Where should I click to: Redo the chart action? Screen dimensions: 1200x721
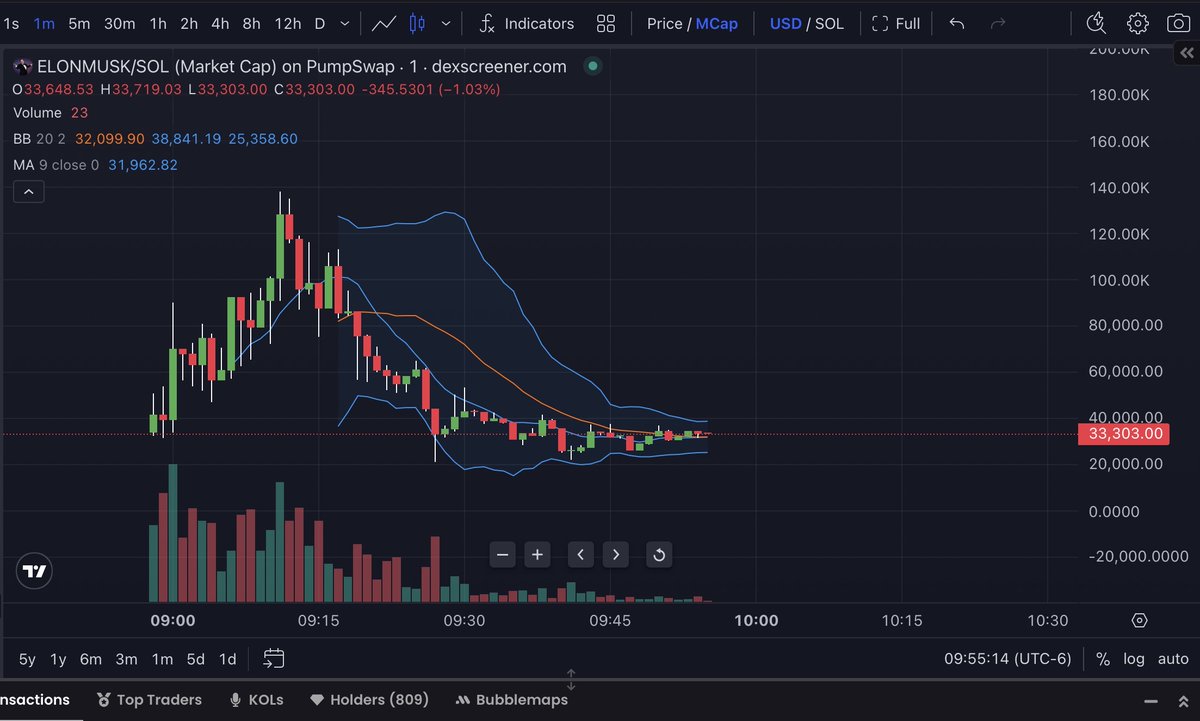996,23
